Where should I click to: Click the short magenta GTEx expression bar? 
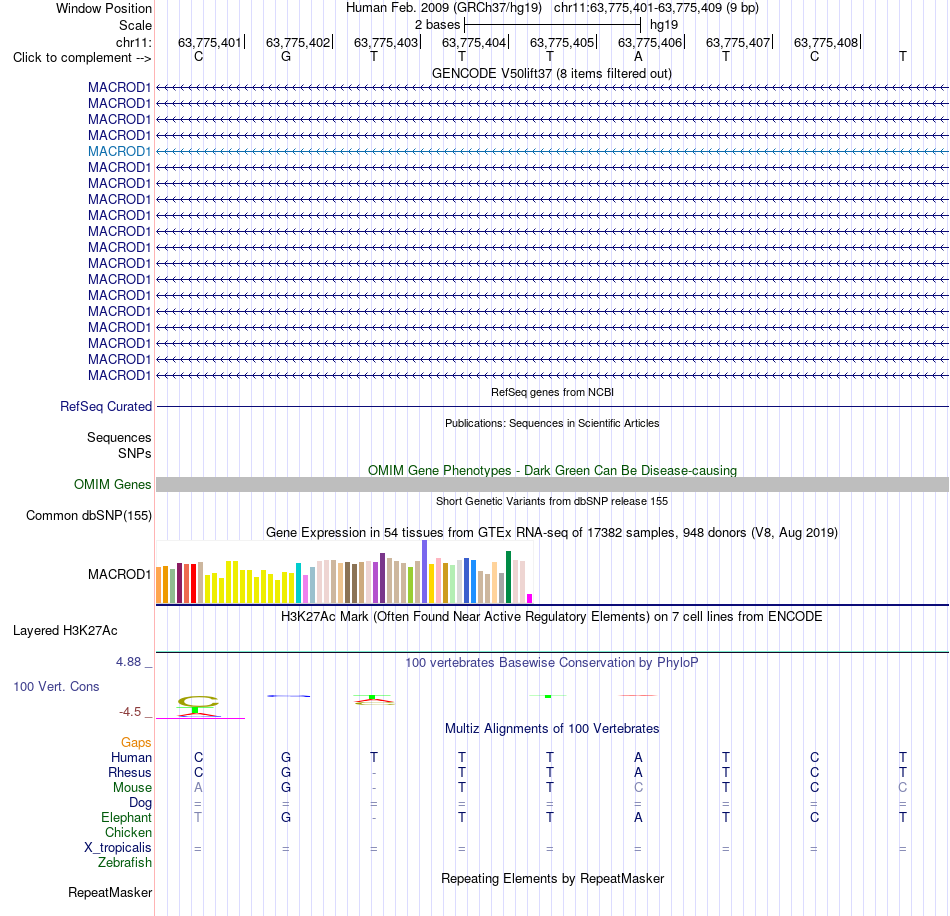click(530, 599)
